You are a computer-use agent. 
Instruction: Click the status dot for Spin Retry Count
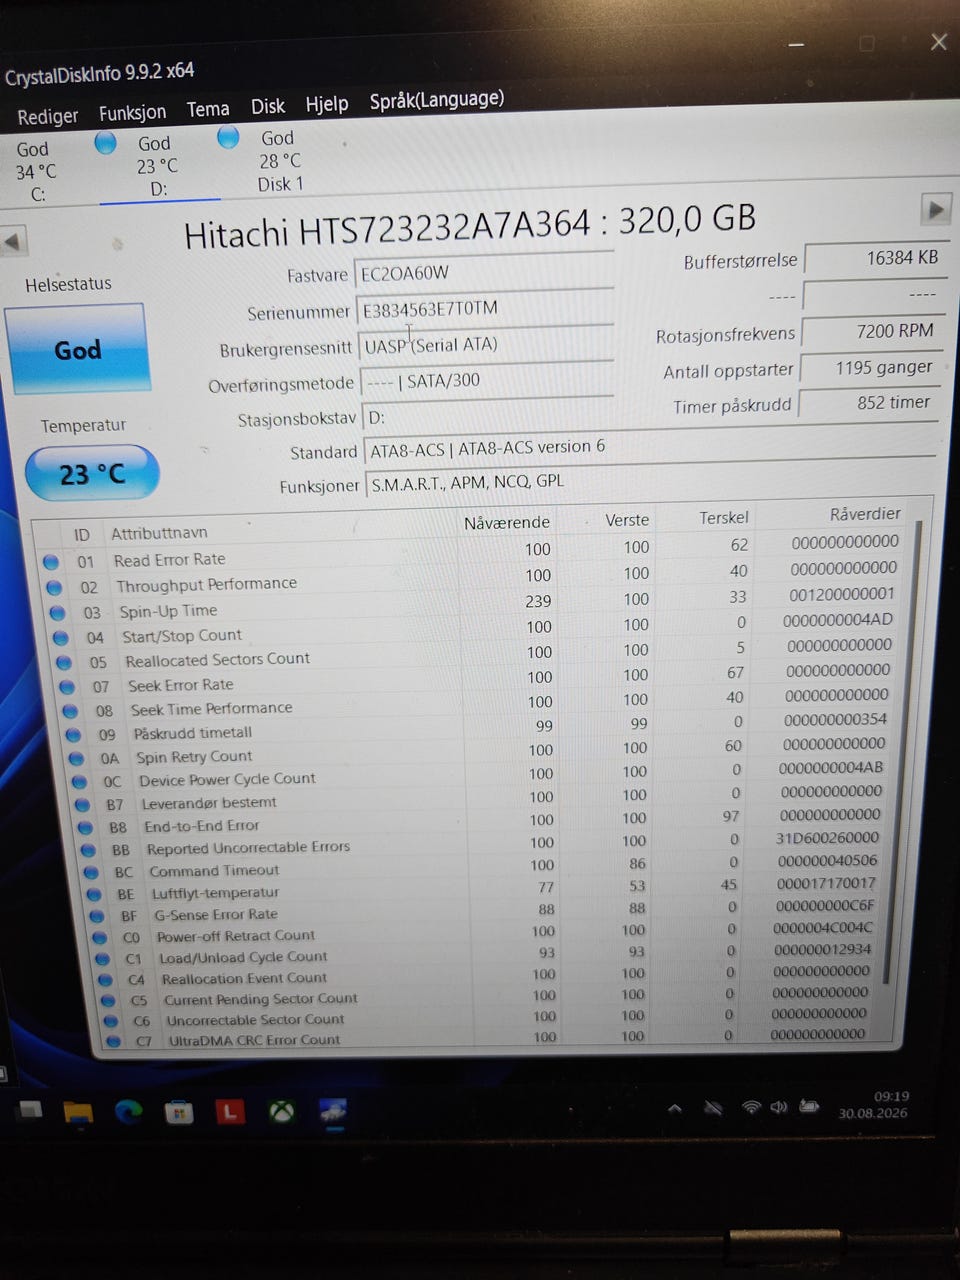(76, 759)
